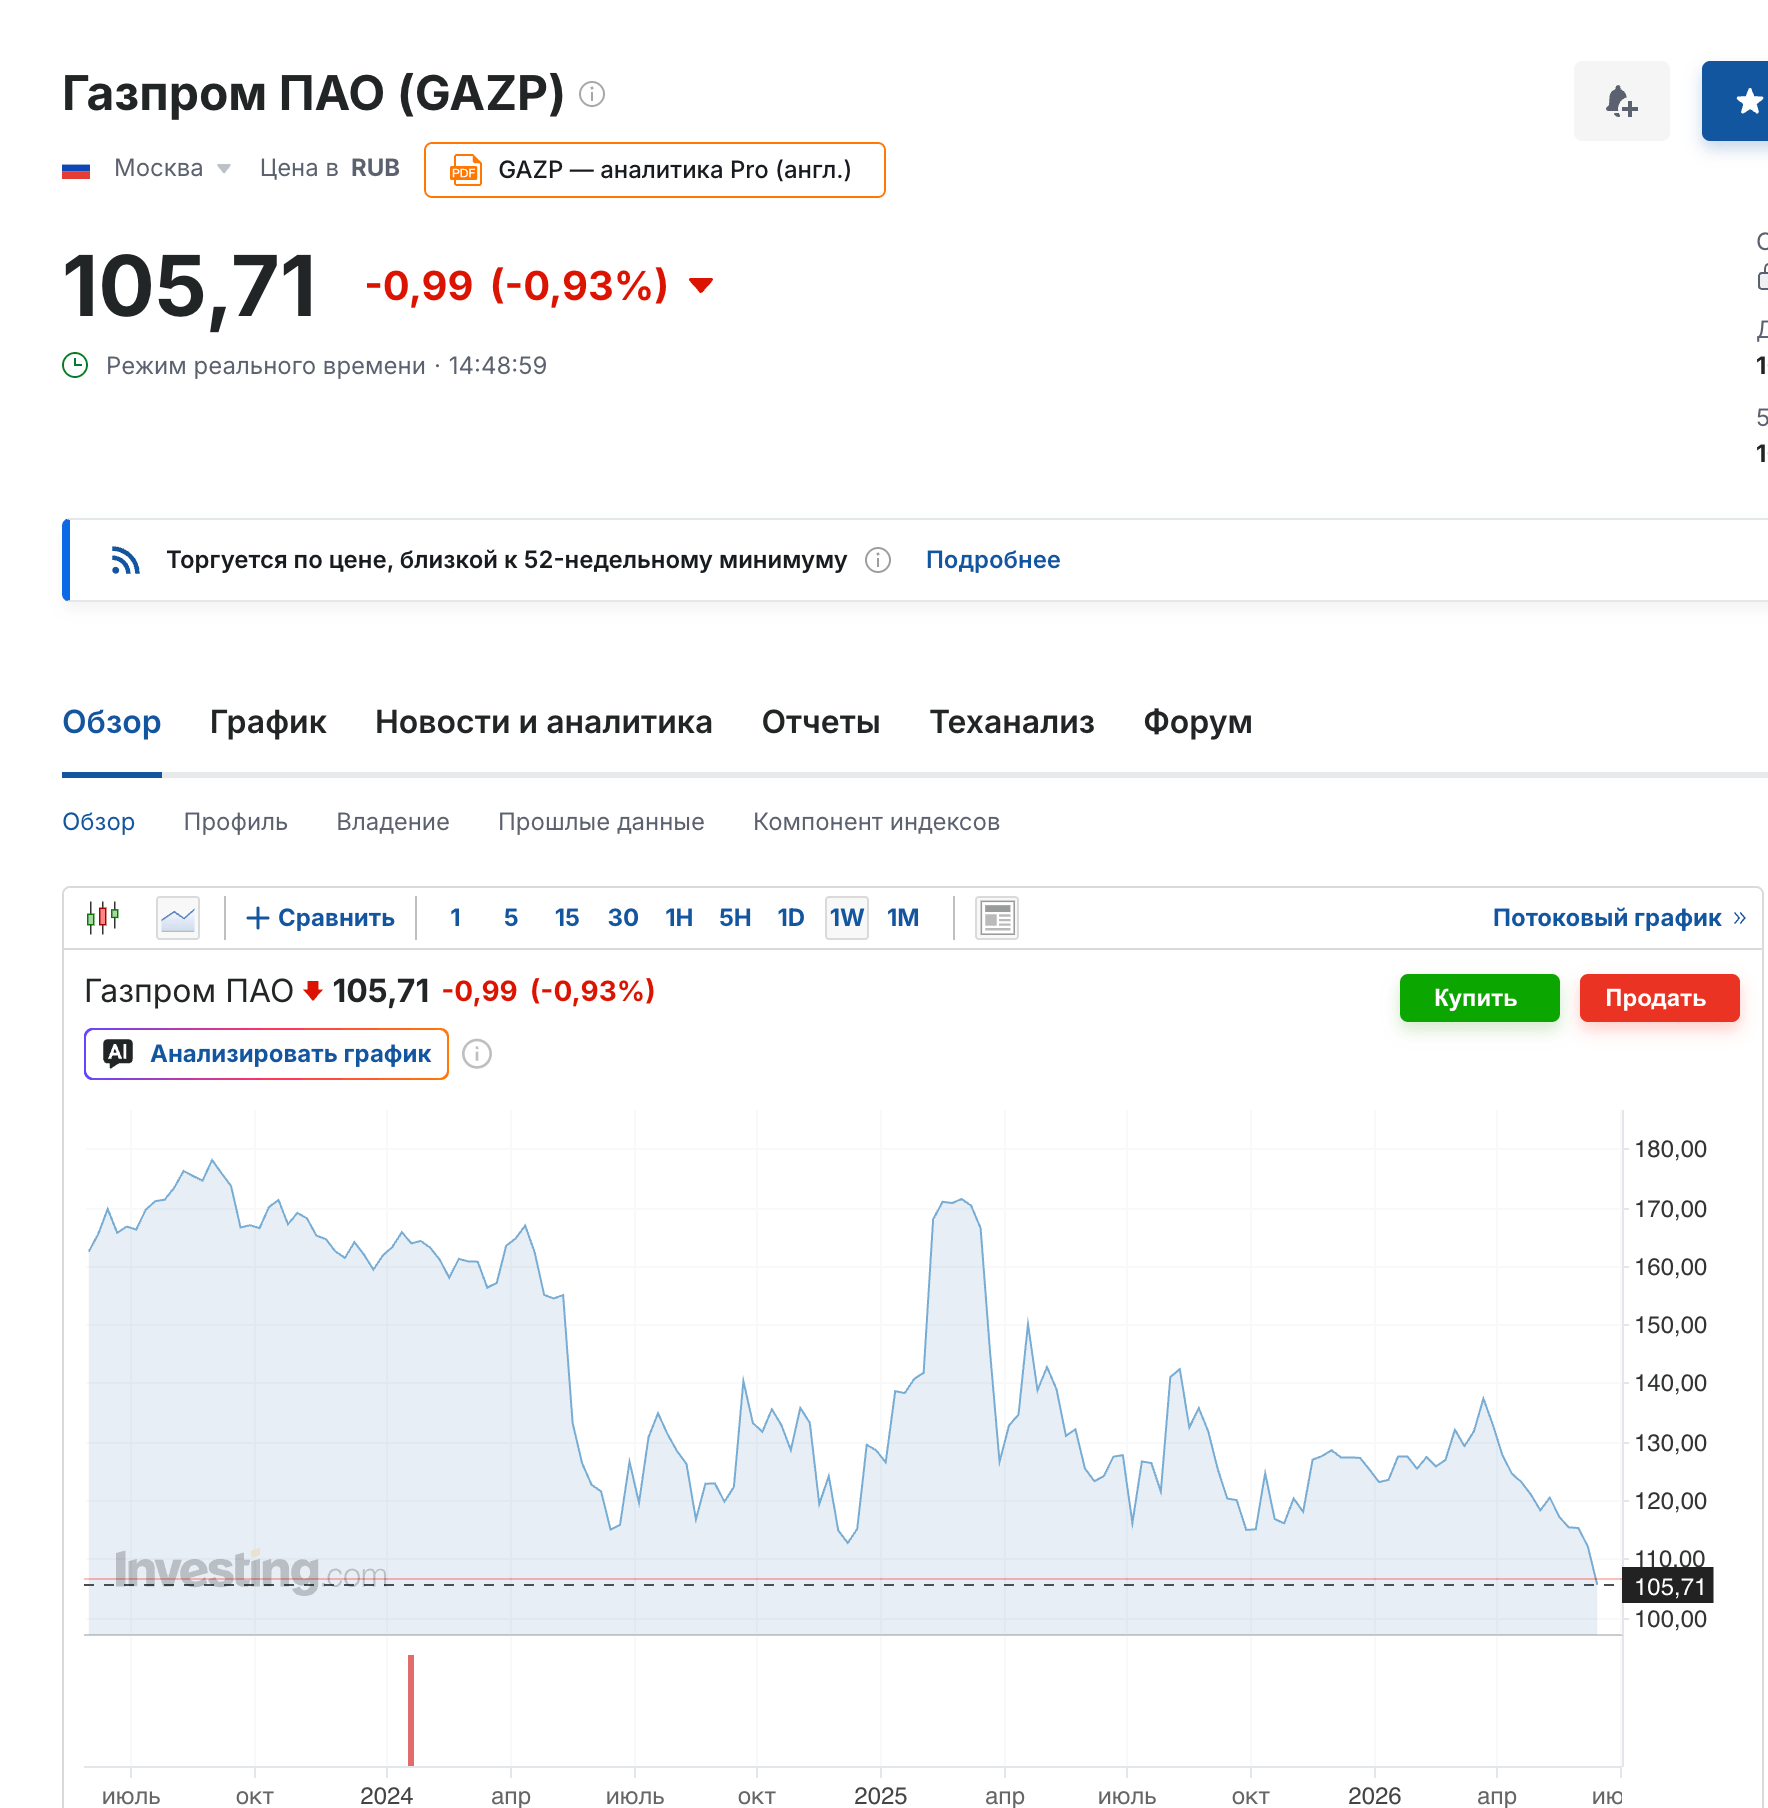The image size is (1768, 1808).
Task: Set chart interval to 15 minutes
Action: click(567, 918)
